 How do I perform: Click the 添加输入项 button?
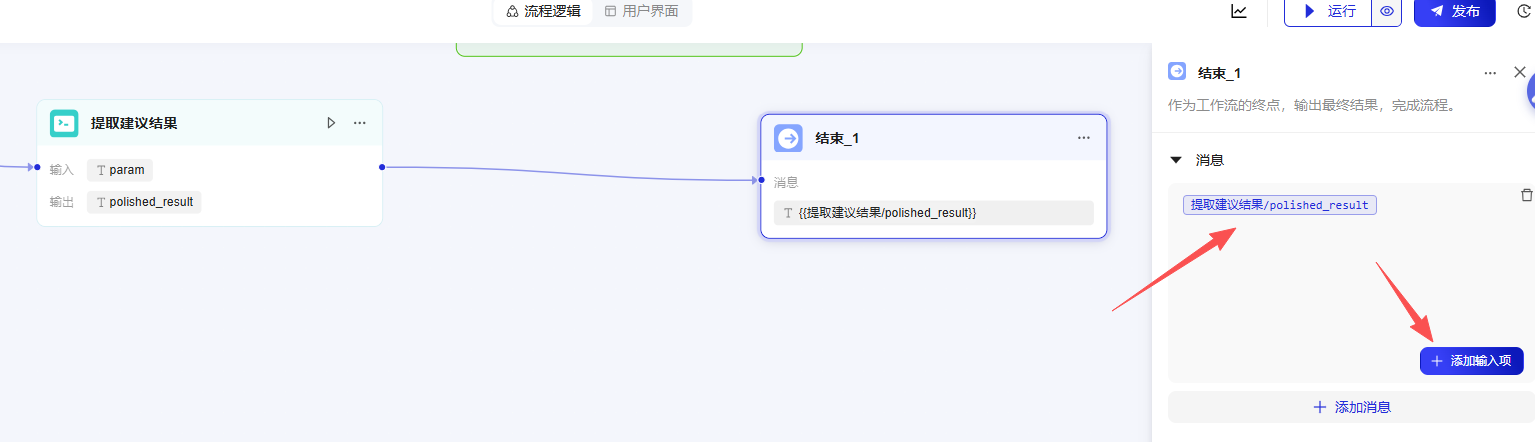1471,361
